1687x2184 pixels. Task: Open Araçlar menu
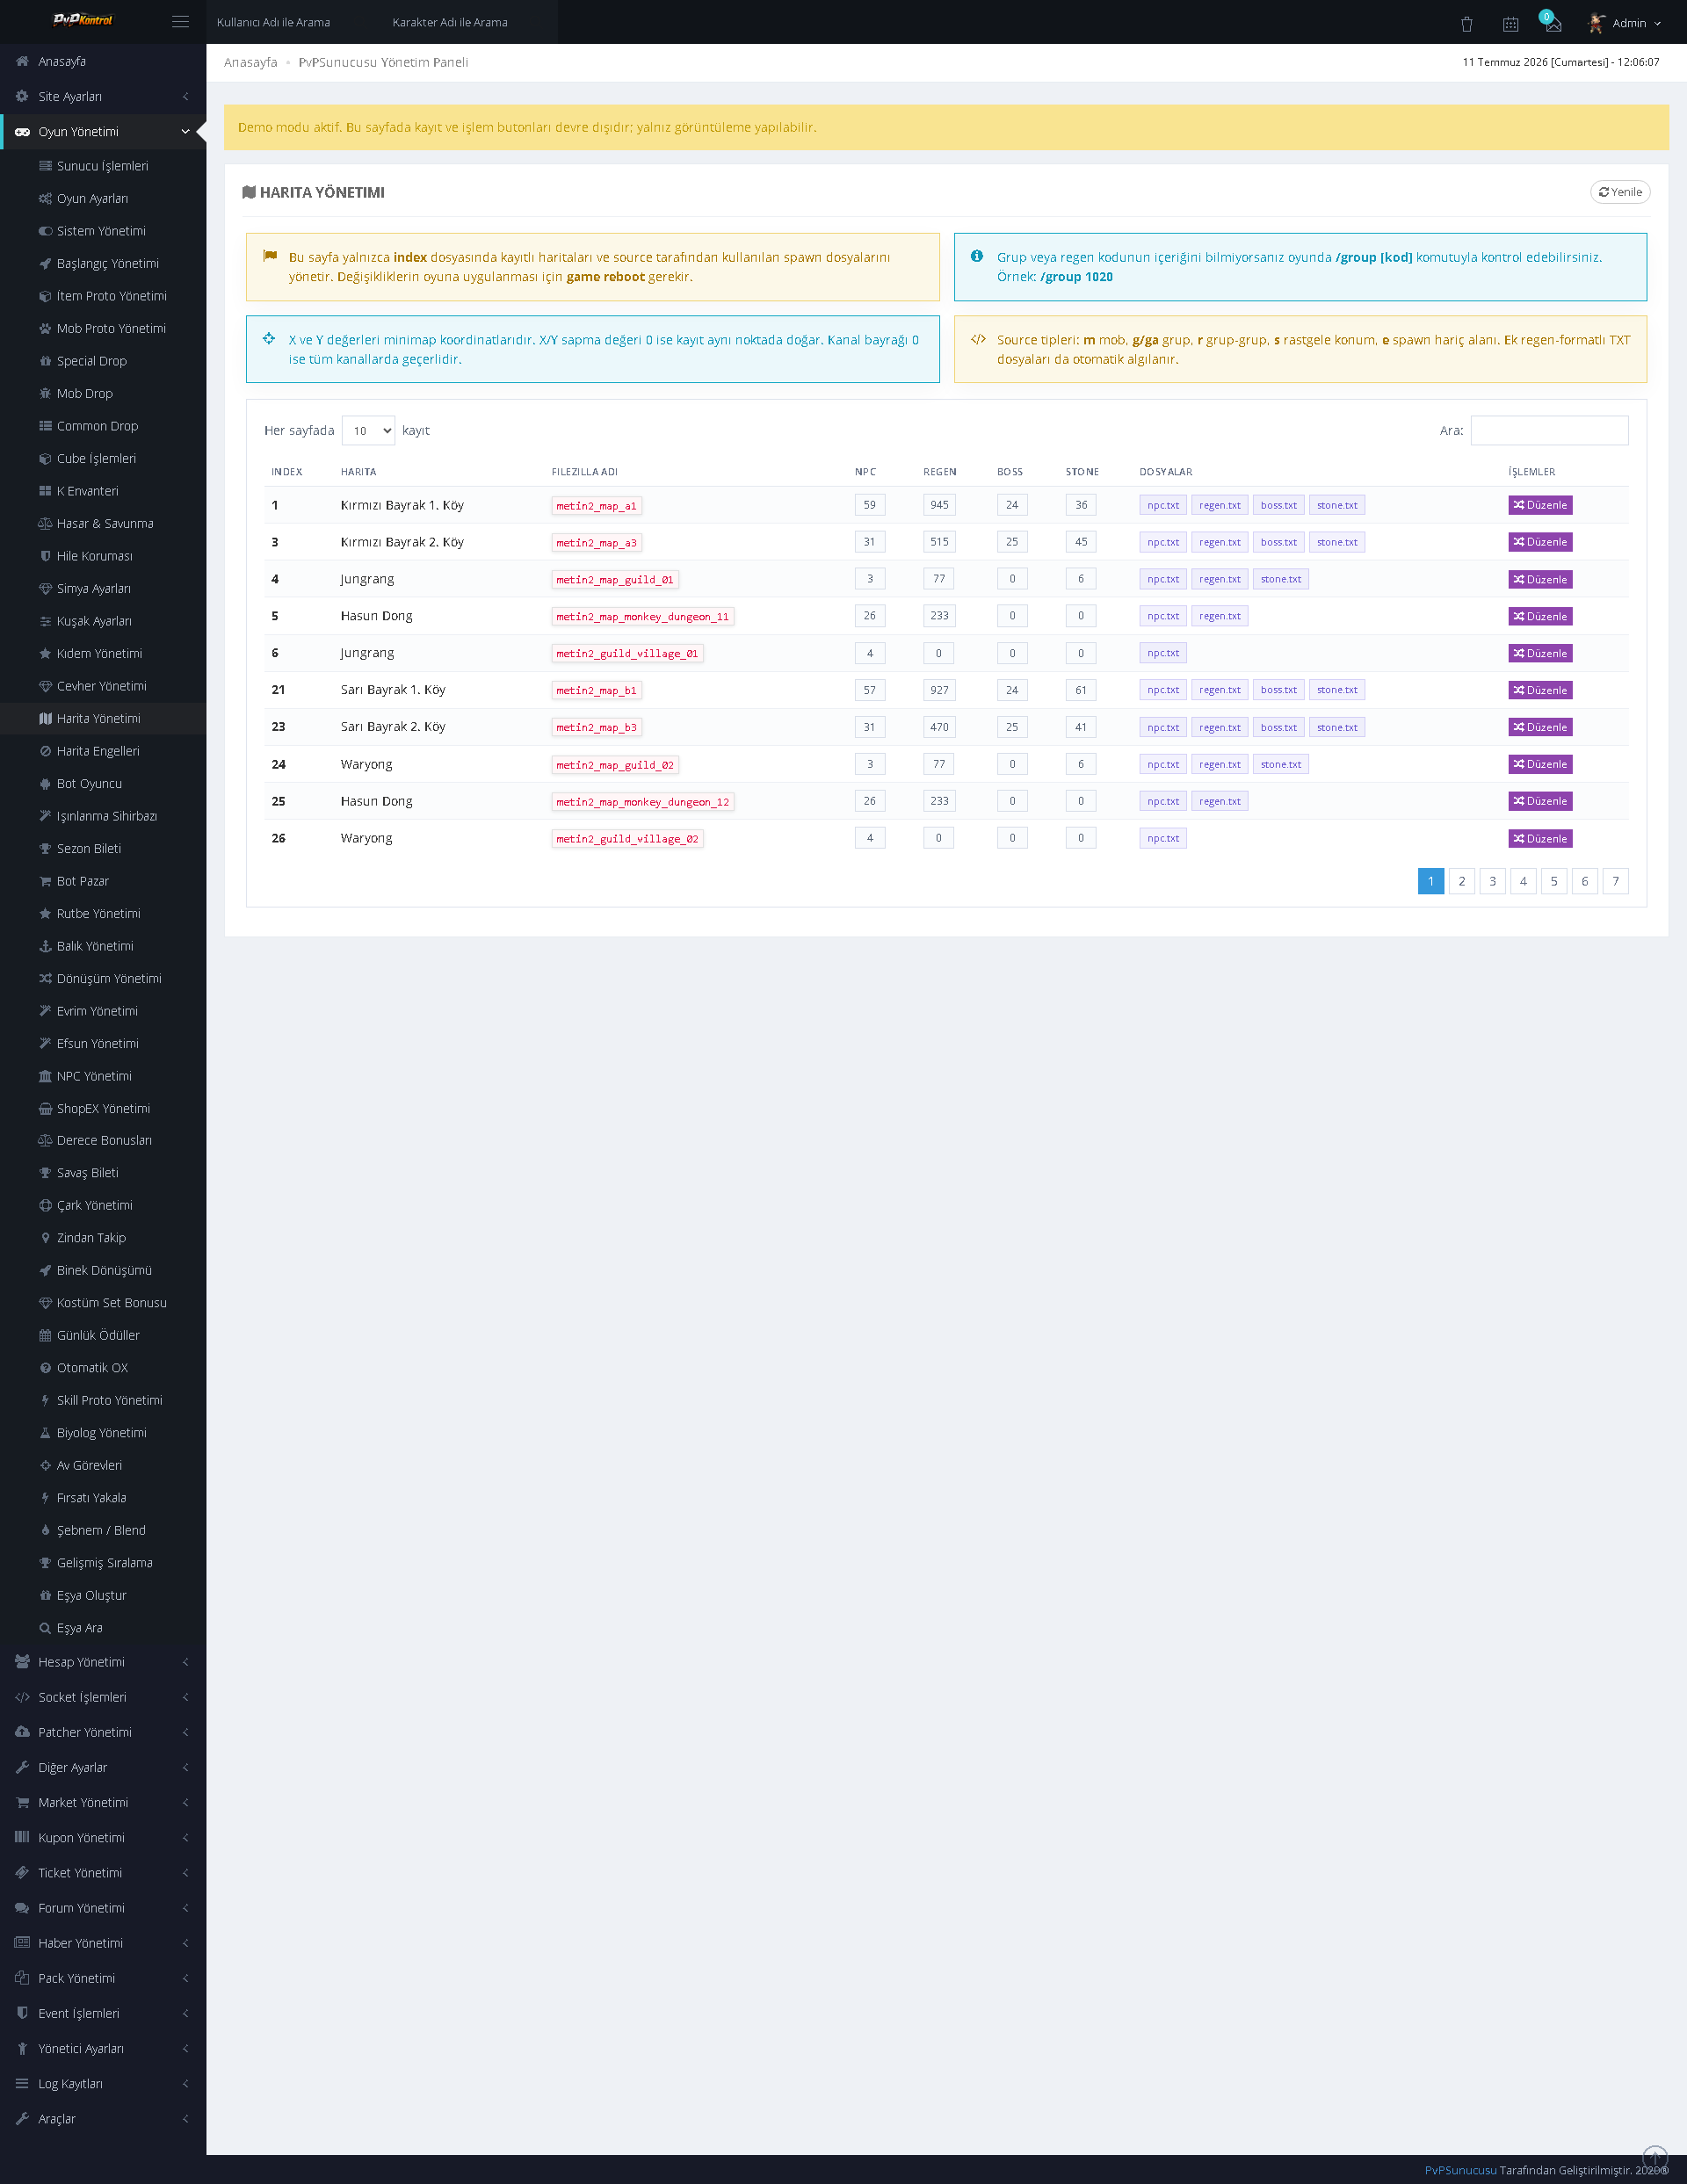click(103, 2119)
